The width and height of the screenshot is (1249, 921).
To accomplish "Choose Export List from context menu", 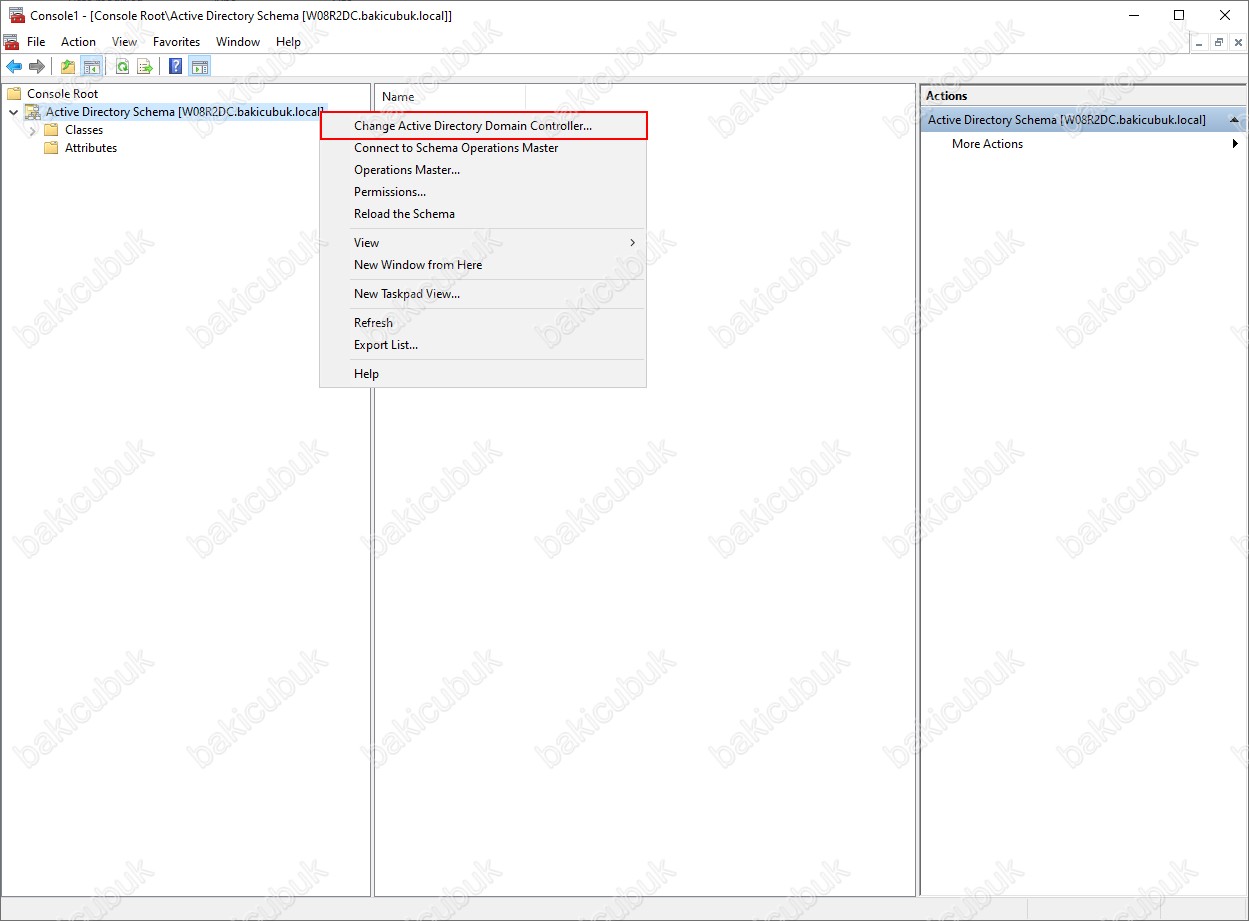I will tap(483, 345).
